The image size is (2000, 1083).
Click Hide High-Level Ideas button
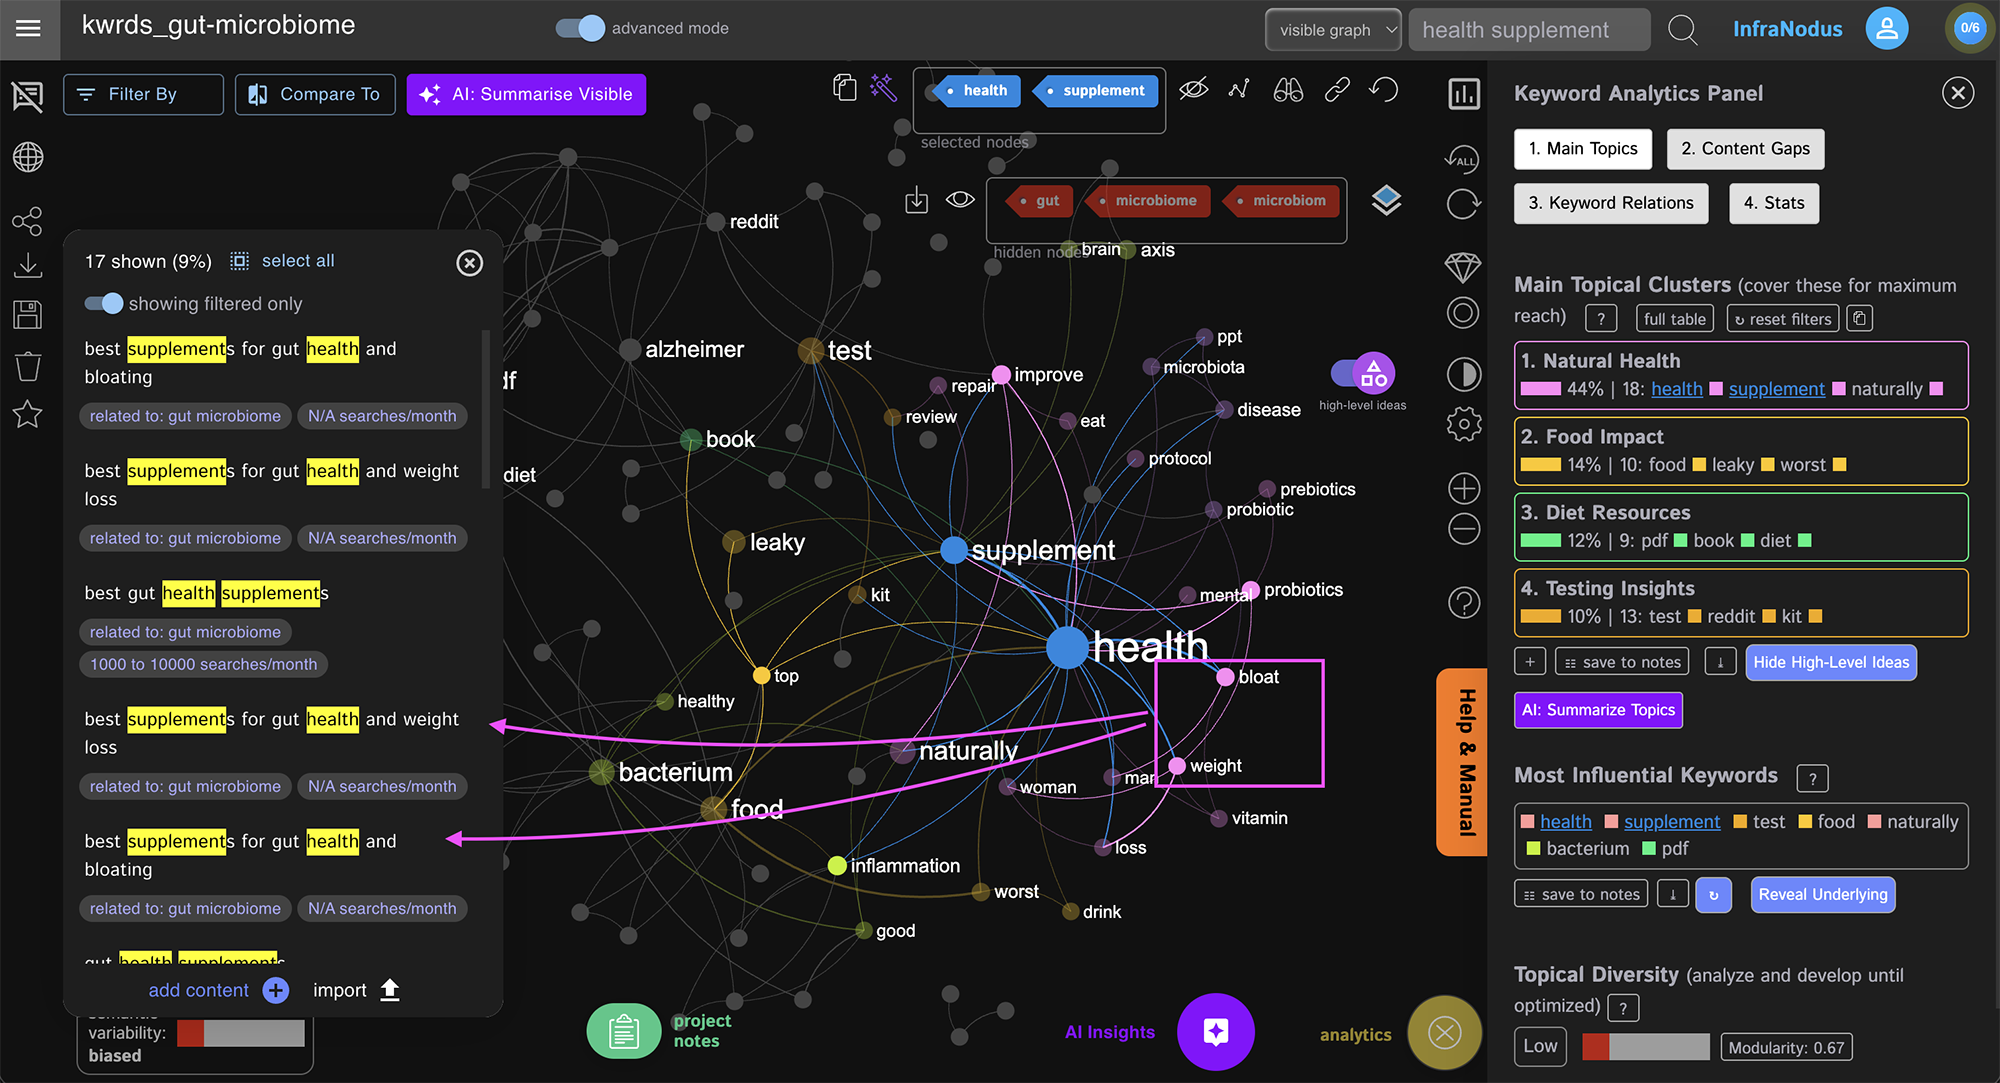(1831, 662)
